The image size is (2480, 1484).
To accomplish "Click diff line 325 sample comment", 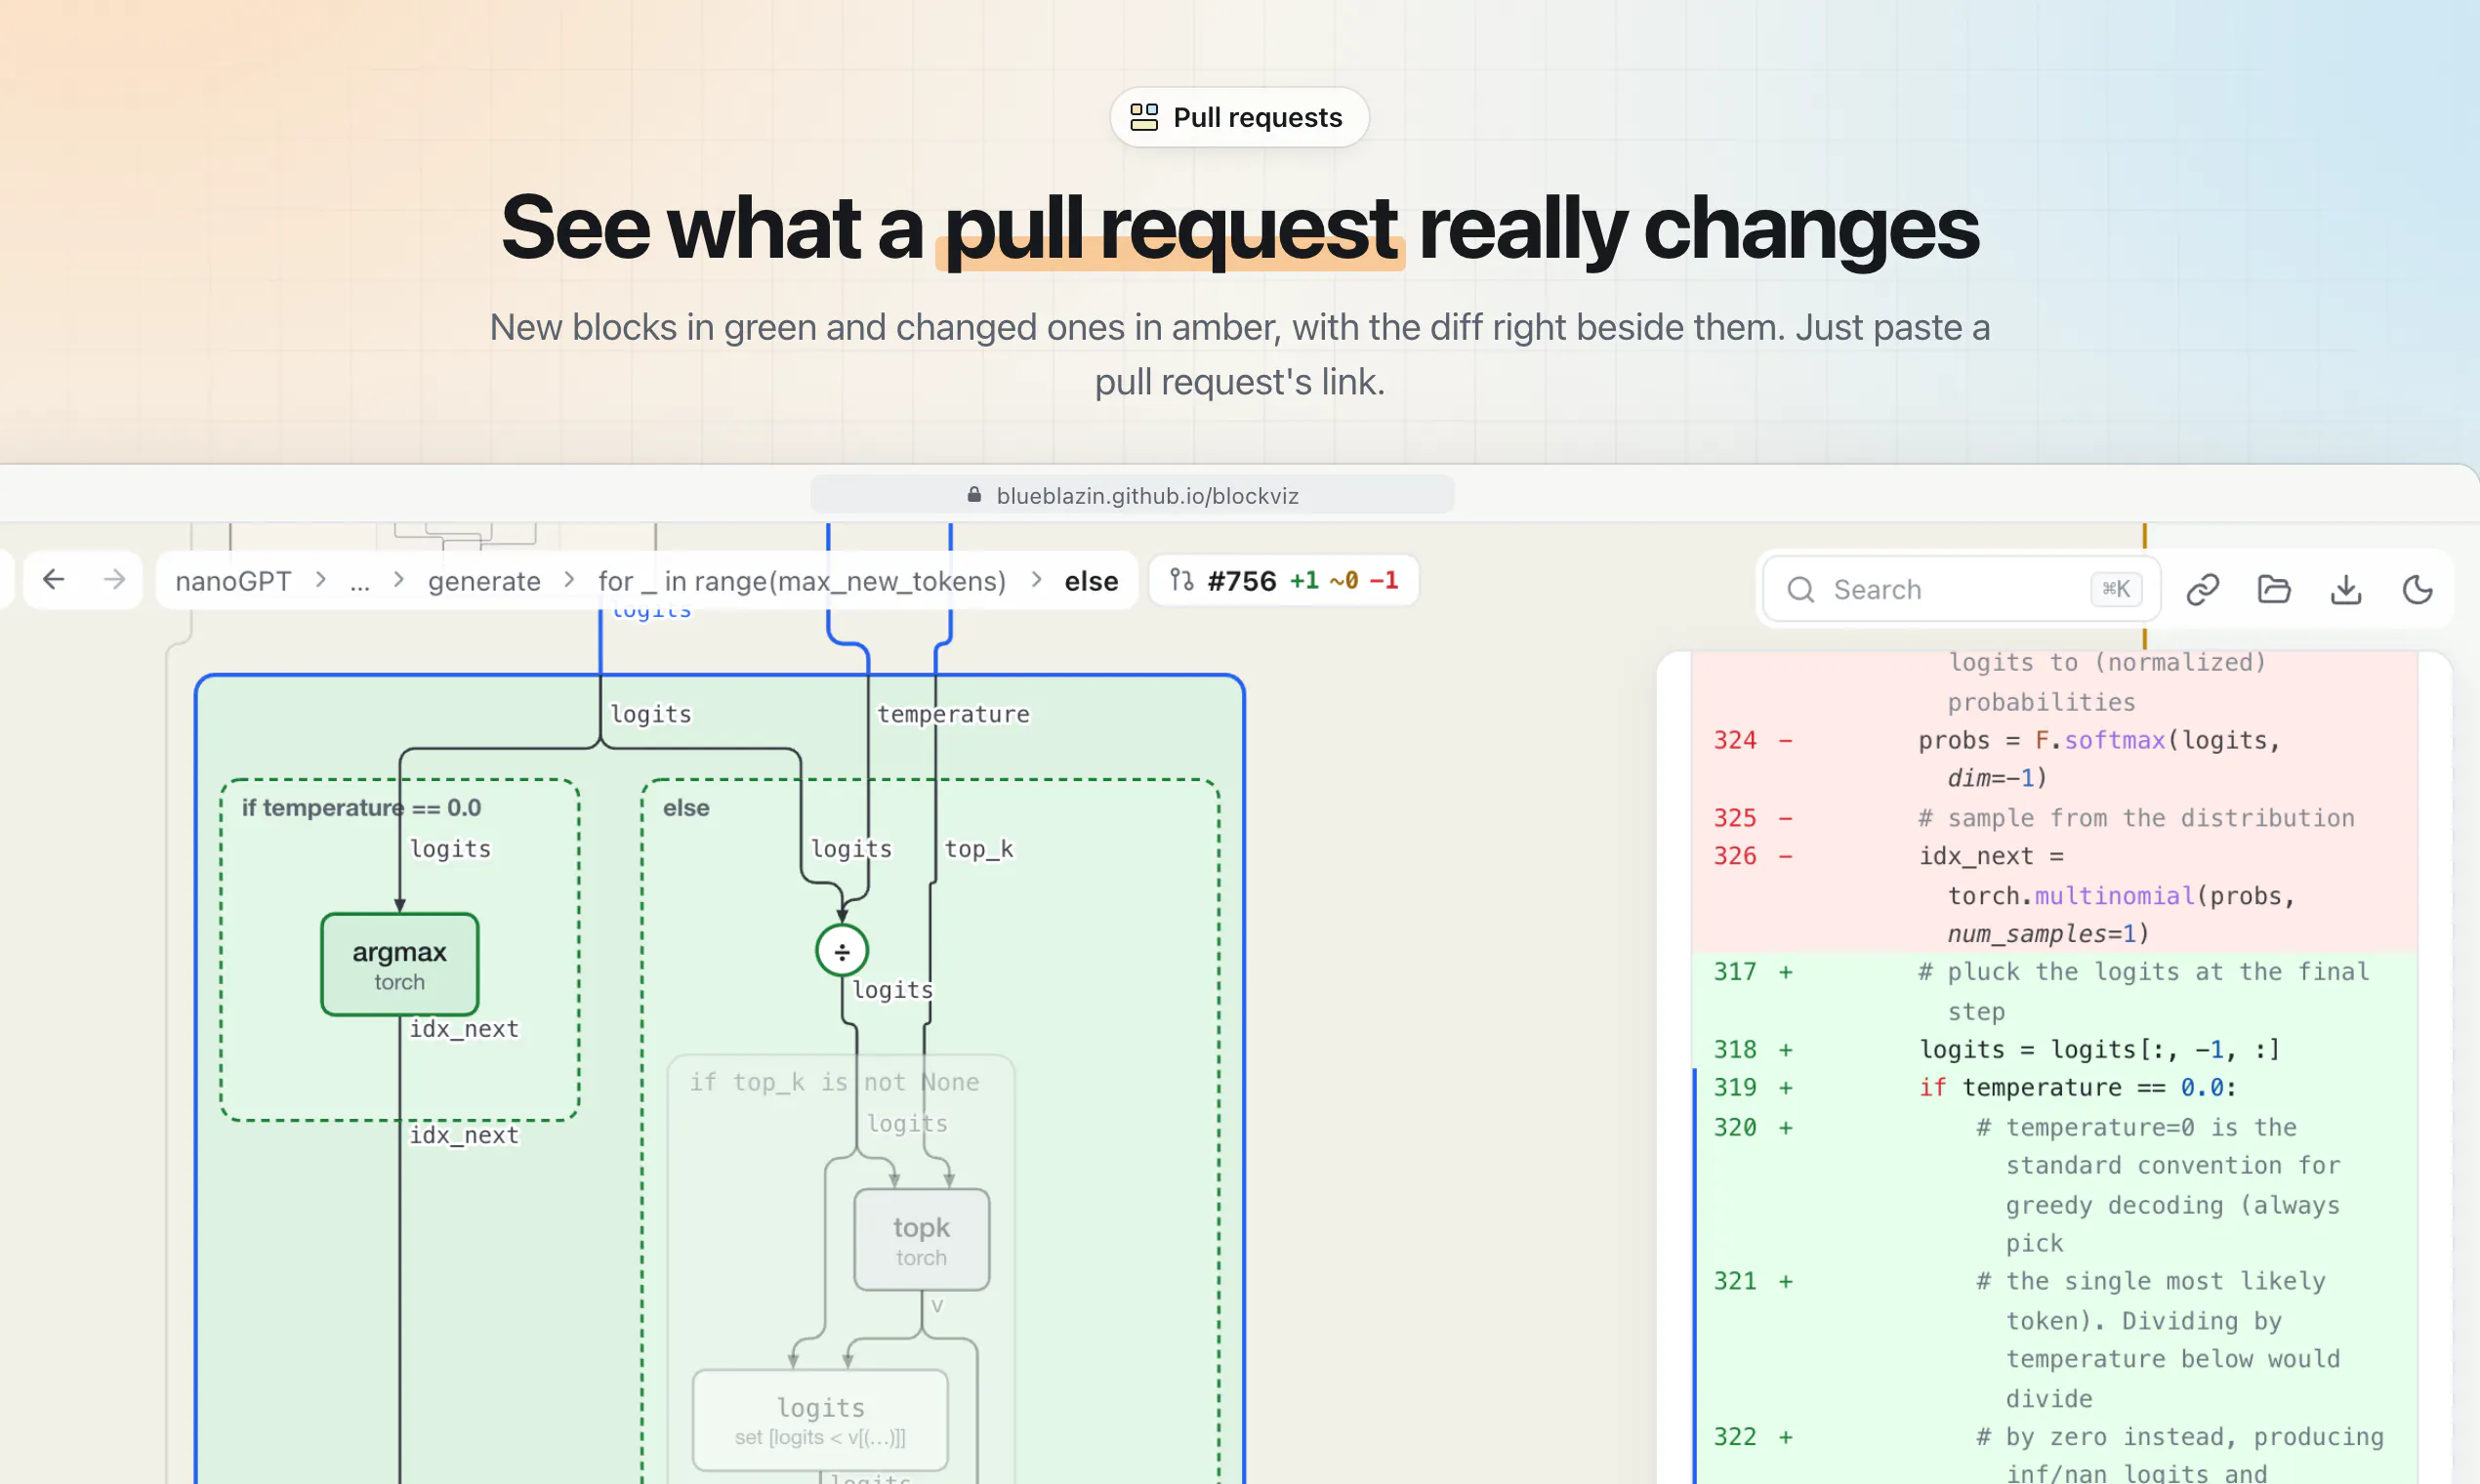I will tap(2054, 818).
